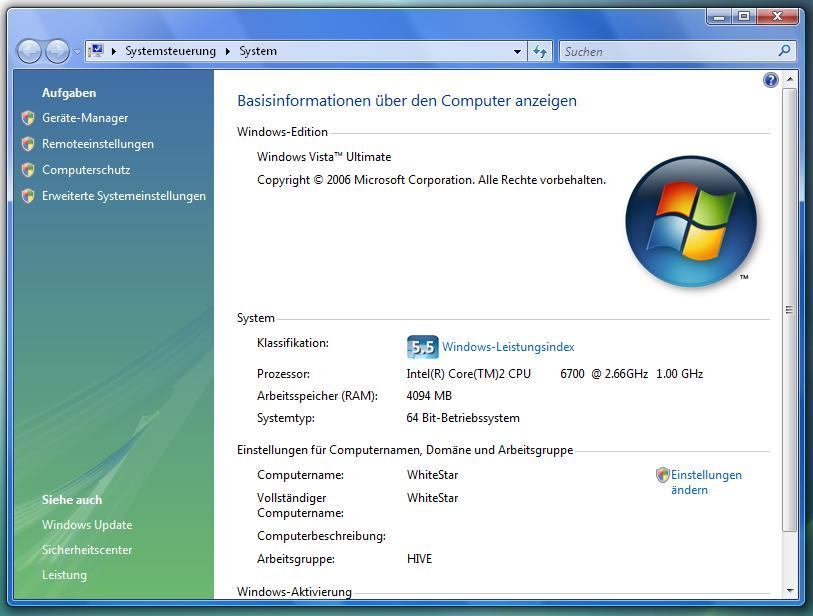Open help with the blue question mark

771,80
